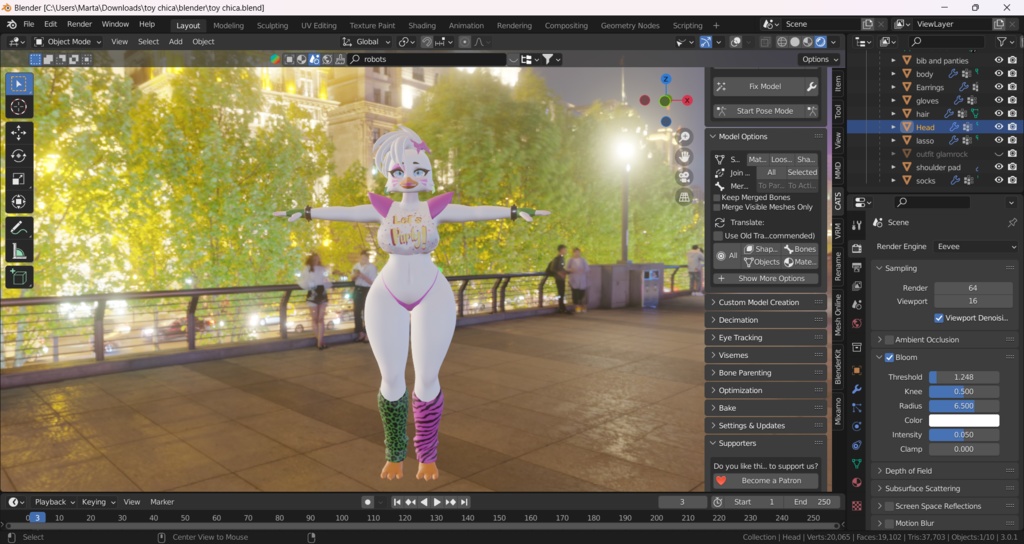Click the Bloom Color swatch
1024x544 pixels.
click(964, 421)
